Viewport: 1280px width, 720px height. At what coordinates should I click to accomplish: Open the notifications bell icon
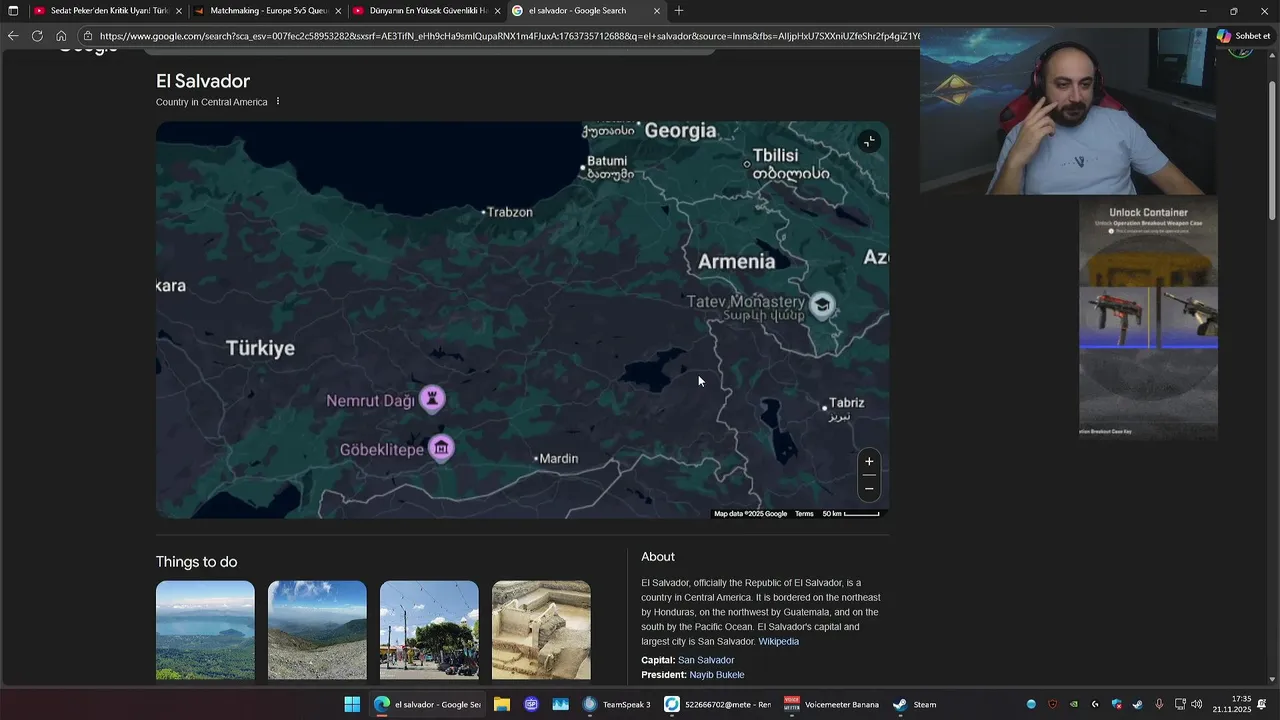click(1262, 704)
